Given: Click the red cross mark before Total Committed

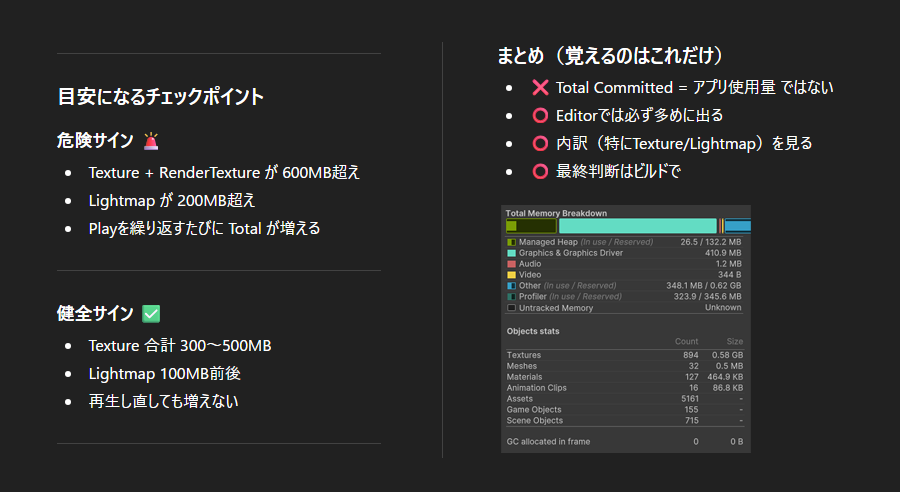Looking at the screenshot, I should tap(540, 88).
